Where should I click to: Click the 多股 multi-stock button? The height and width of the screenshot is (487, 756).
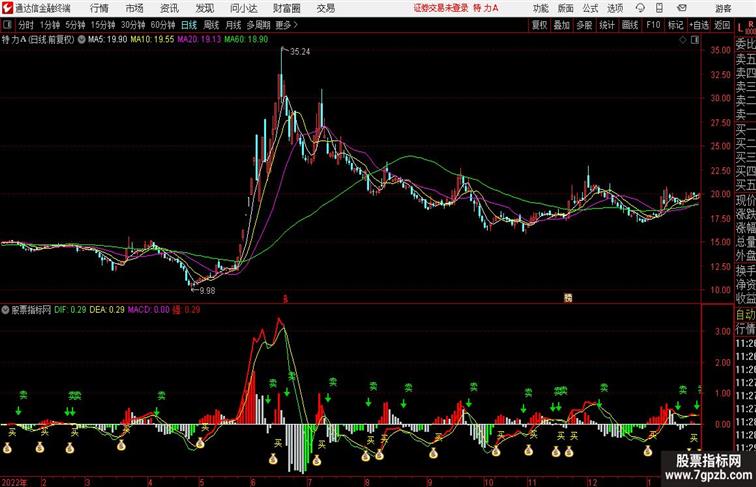point(584,25)
